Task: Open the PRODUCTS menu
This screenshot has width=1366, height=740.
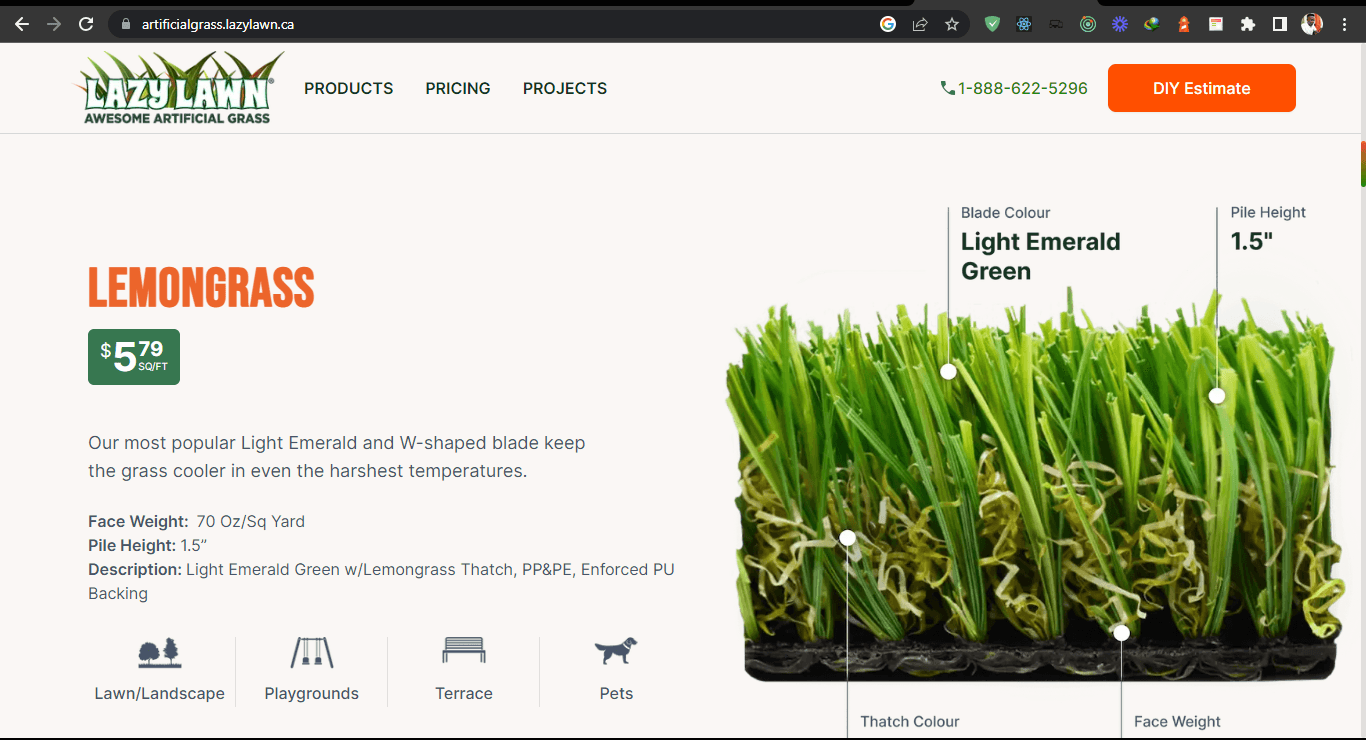Action: point(349,88)
